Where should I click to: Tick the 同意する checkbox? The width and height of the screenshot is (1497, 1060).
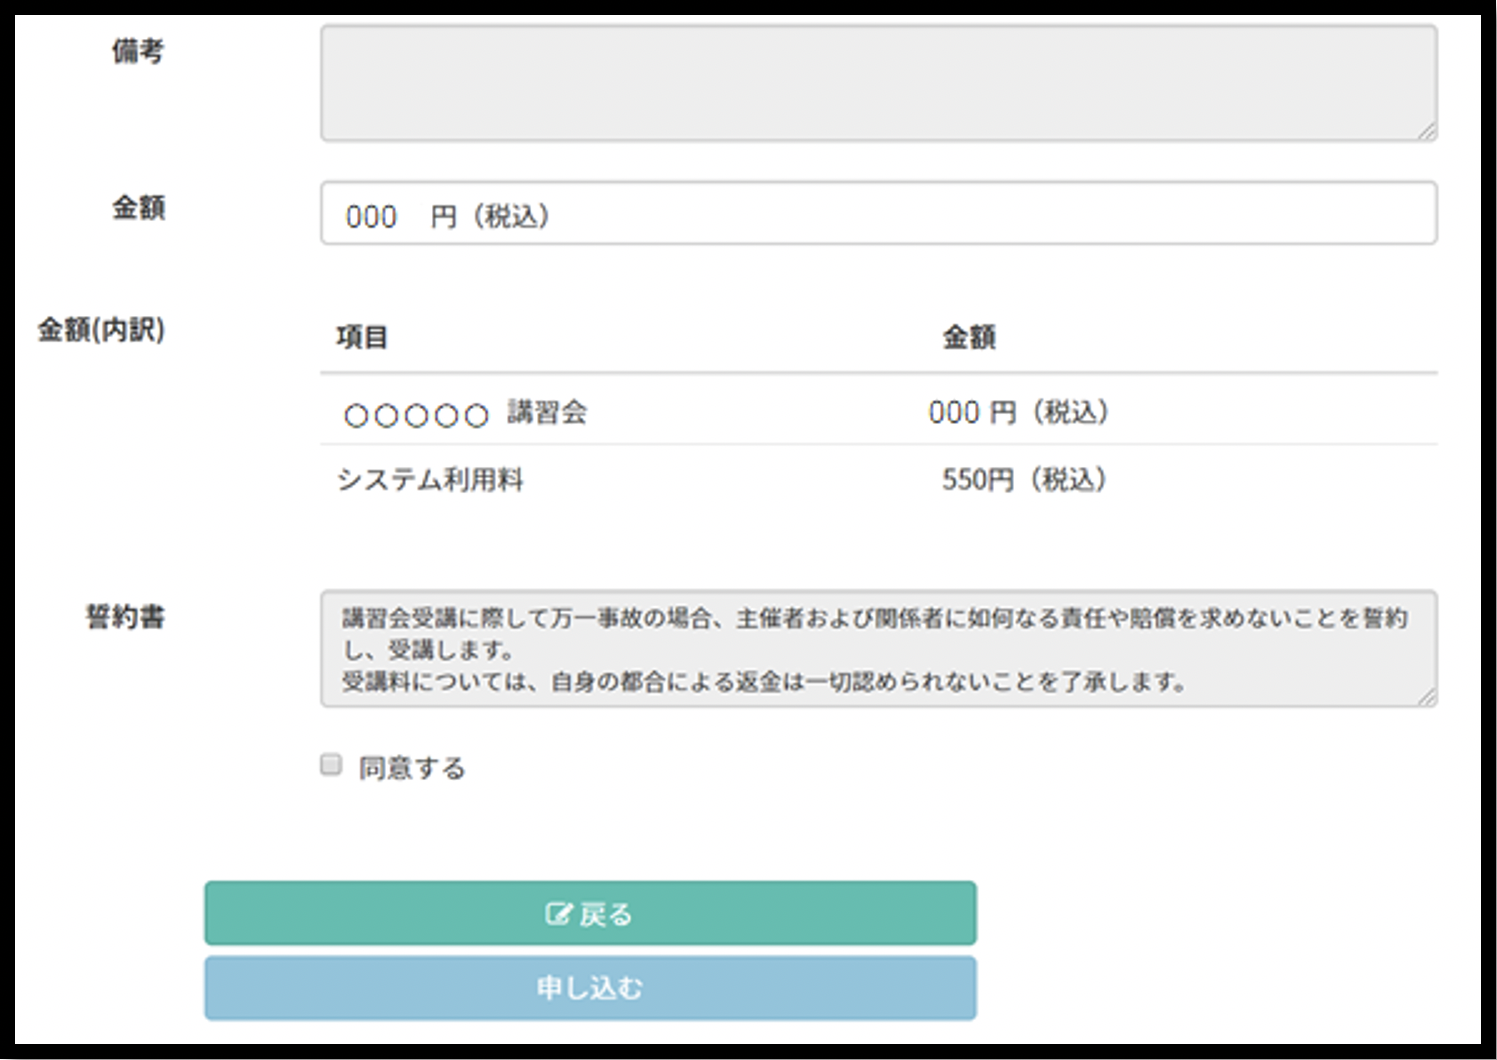[x=331, y=765]
